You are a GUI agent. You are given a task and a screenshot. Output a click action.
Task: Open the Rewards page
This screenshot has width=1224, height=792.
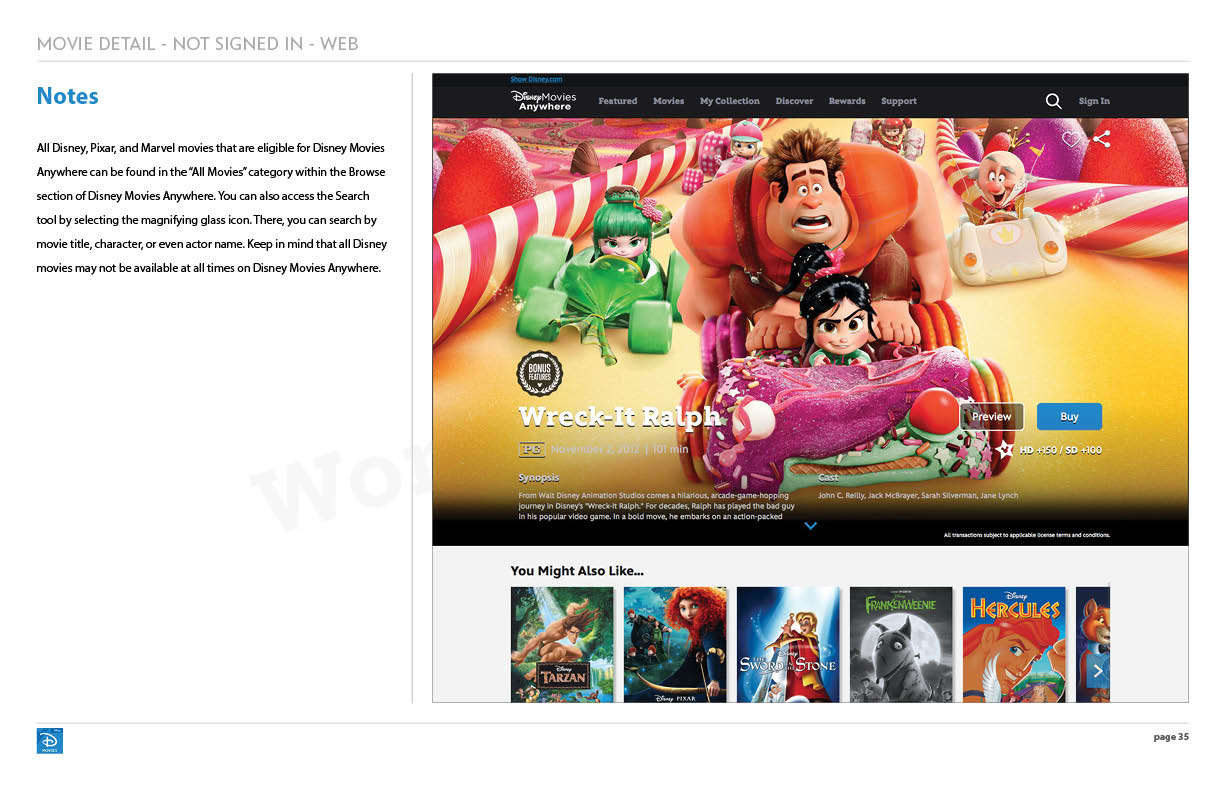coord(847,101)
